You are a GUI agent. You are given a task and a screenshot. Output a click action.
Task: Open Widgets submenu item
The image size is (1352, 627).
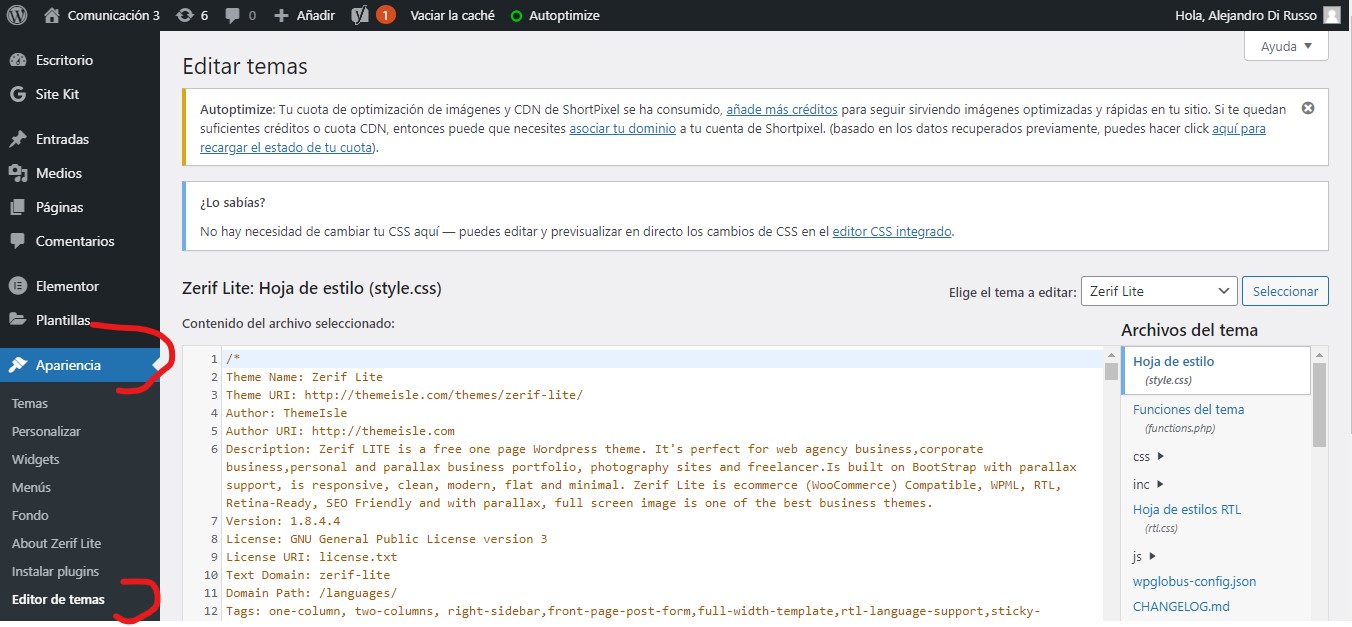click(x=36, y=459)
